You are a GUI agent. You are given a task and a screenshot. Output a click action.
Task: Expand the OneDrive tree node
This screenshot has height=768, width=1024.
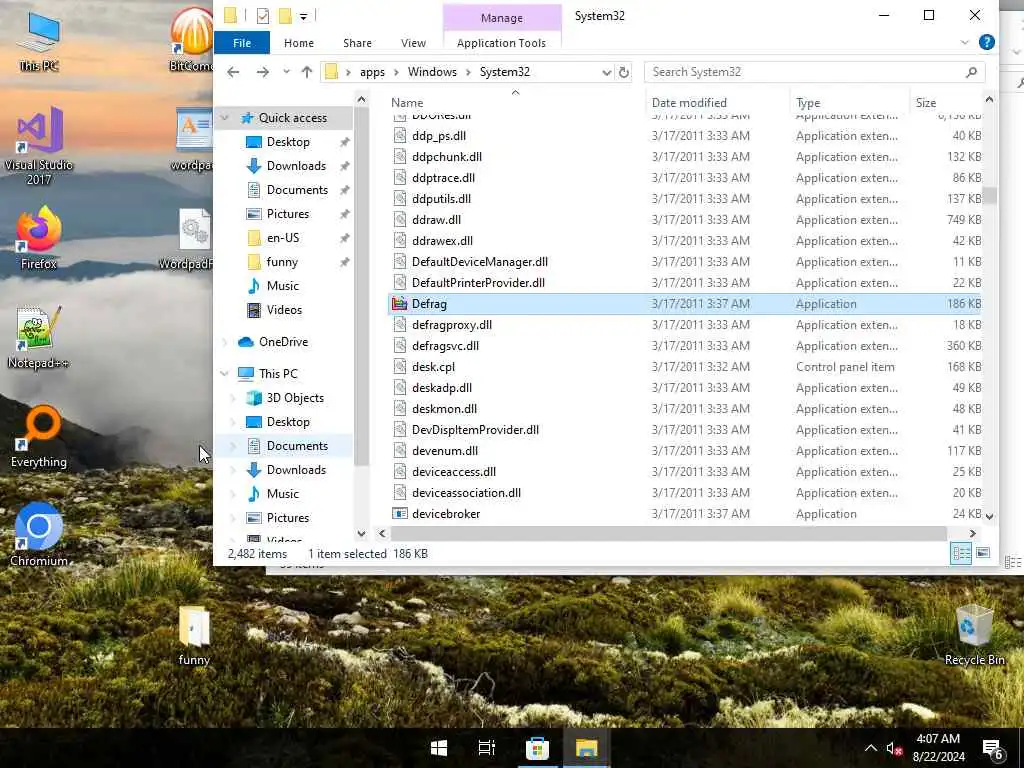[225, 342]
